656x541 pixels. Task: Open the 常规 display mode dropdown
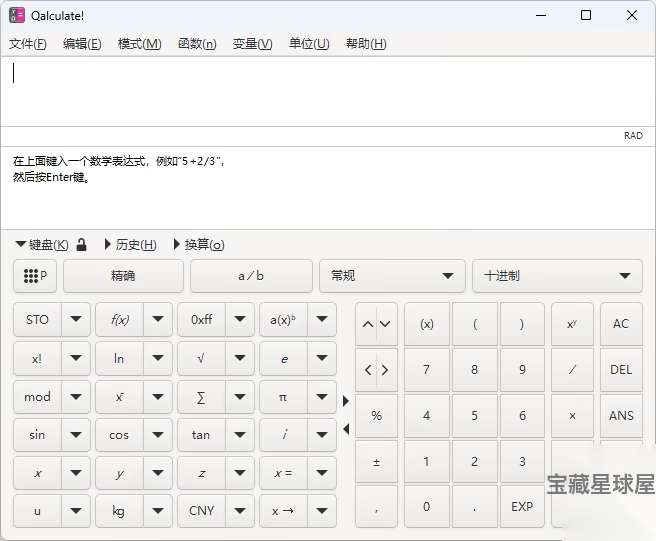(392, 276)
